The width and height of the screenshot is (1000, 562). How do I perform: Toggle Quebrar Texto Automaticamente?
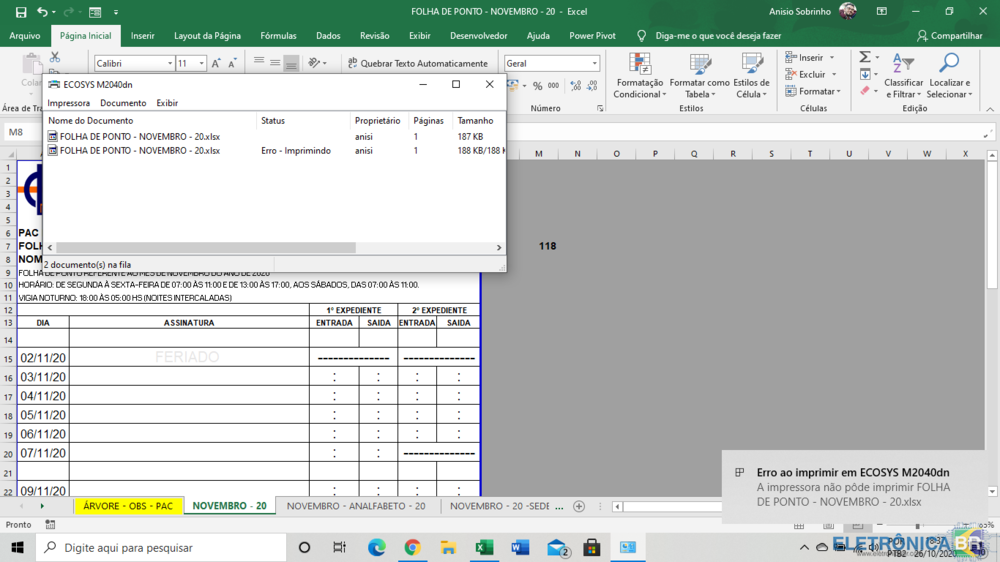pyautogui.click(x=417, y=63)
